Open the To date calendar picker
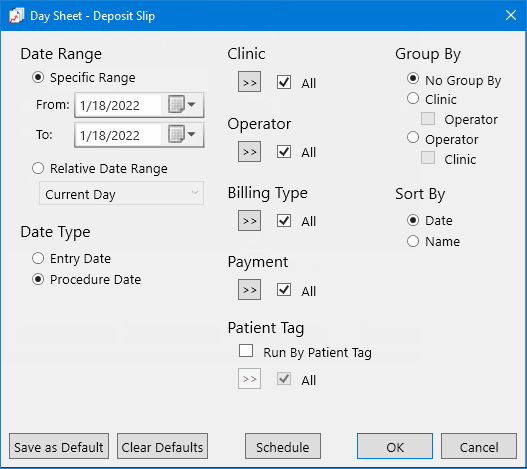This screenshot has height=469, width=527. click(x=182, y=134)
